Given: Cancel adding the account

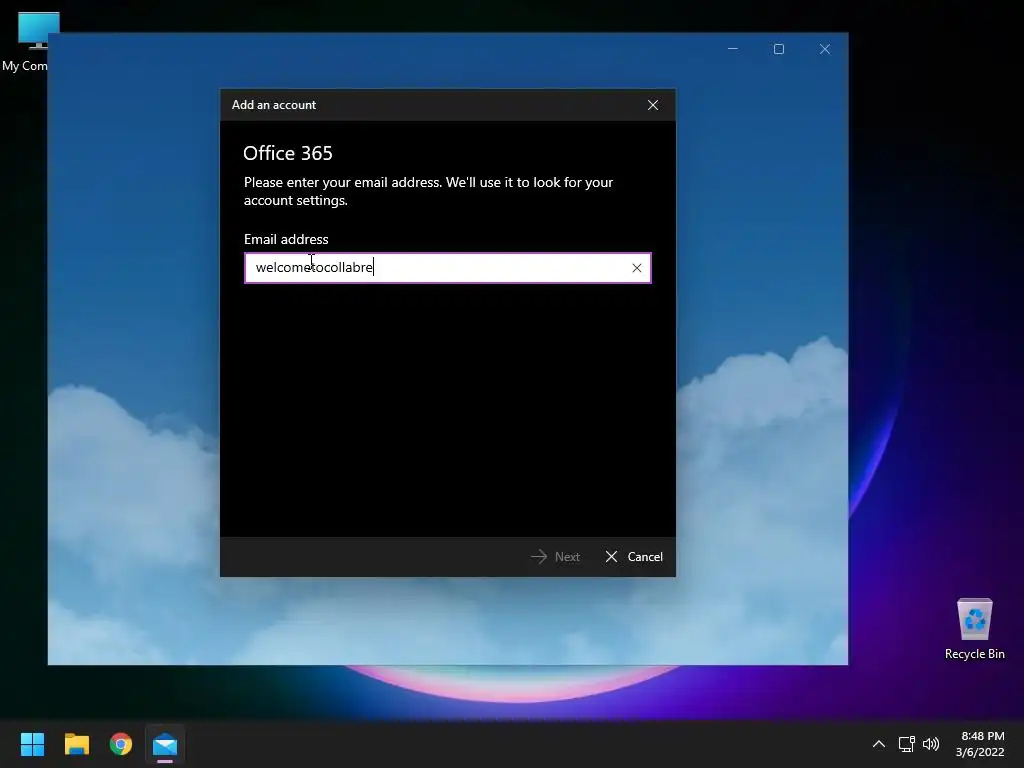Looking at the screenshot, I should [x=633, y=556].
